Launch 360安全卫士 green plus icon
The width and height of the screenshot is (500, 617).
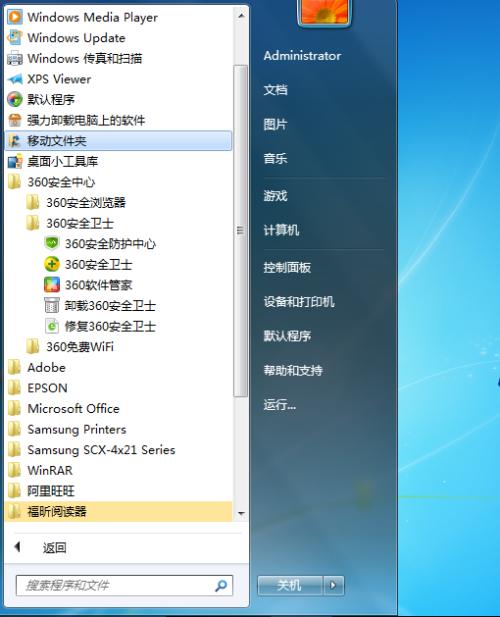point(52,264)
